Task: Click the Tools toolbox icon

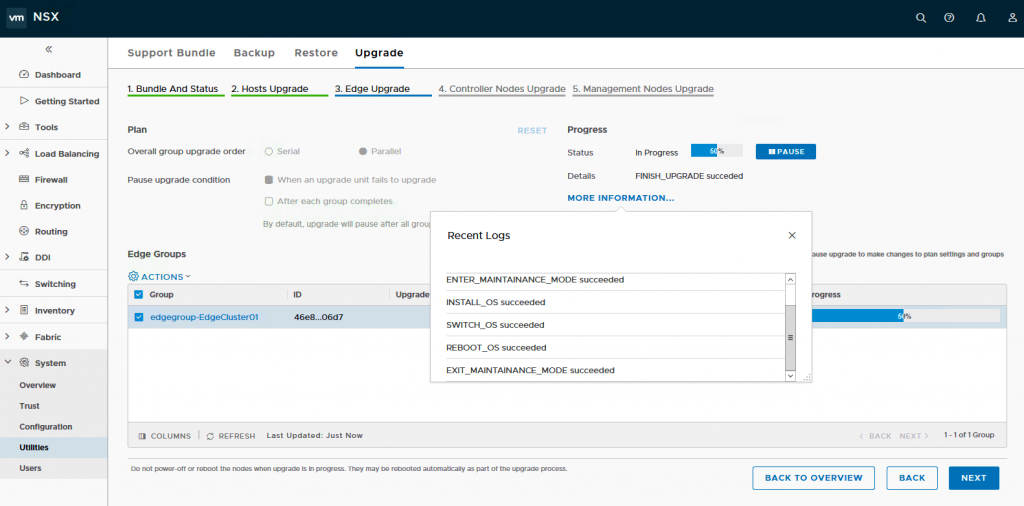Action: click(24, 127)
